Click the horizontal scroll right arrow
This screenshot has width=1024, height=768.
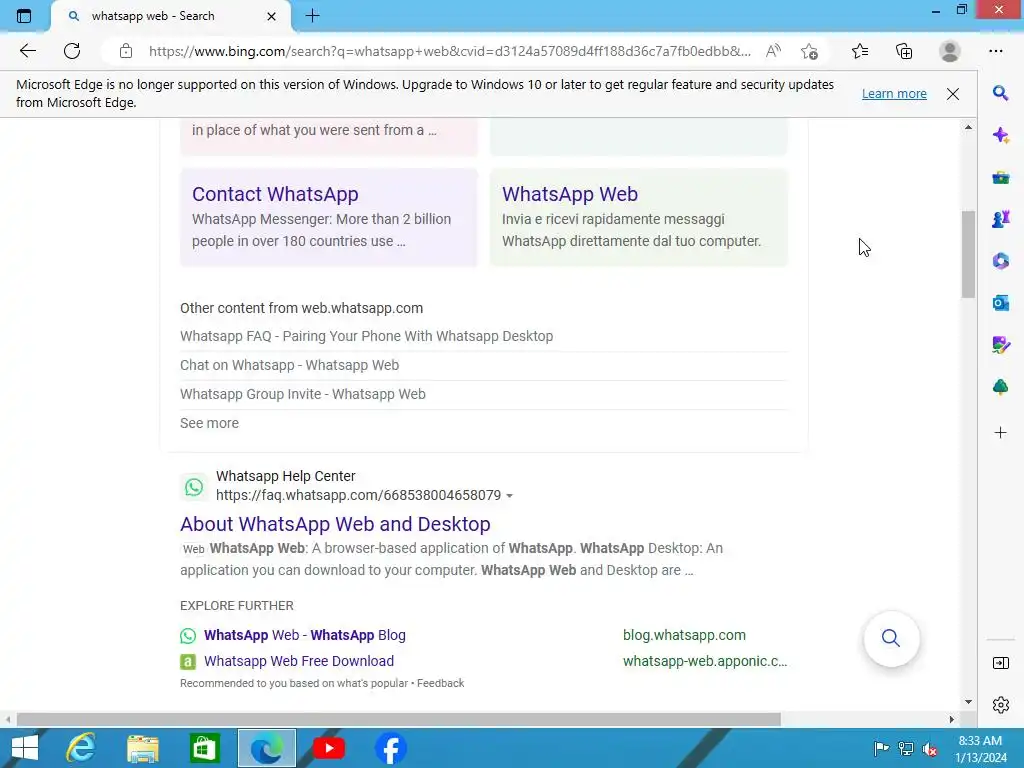952,719
